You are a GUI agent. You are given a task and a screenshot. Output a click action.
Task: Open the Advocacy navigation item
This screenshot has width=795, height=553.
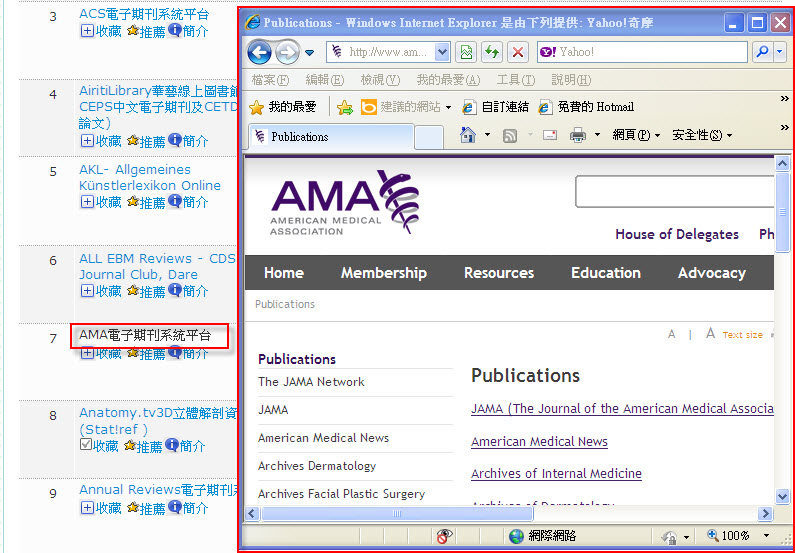712,273
